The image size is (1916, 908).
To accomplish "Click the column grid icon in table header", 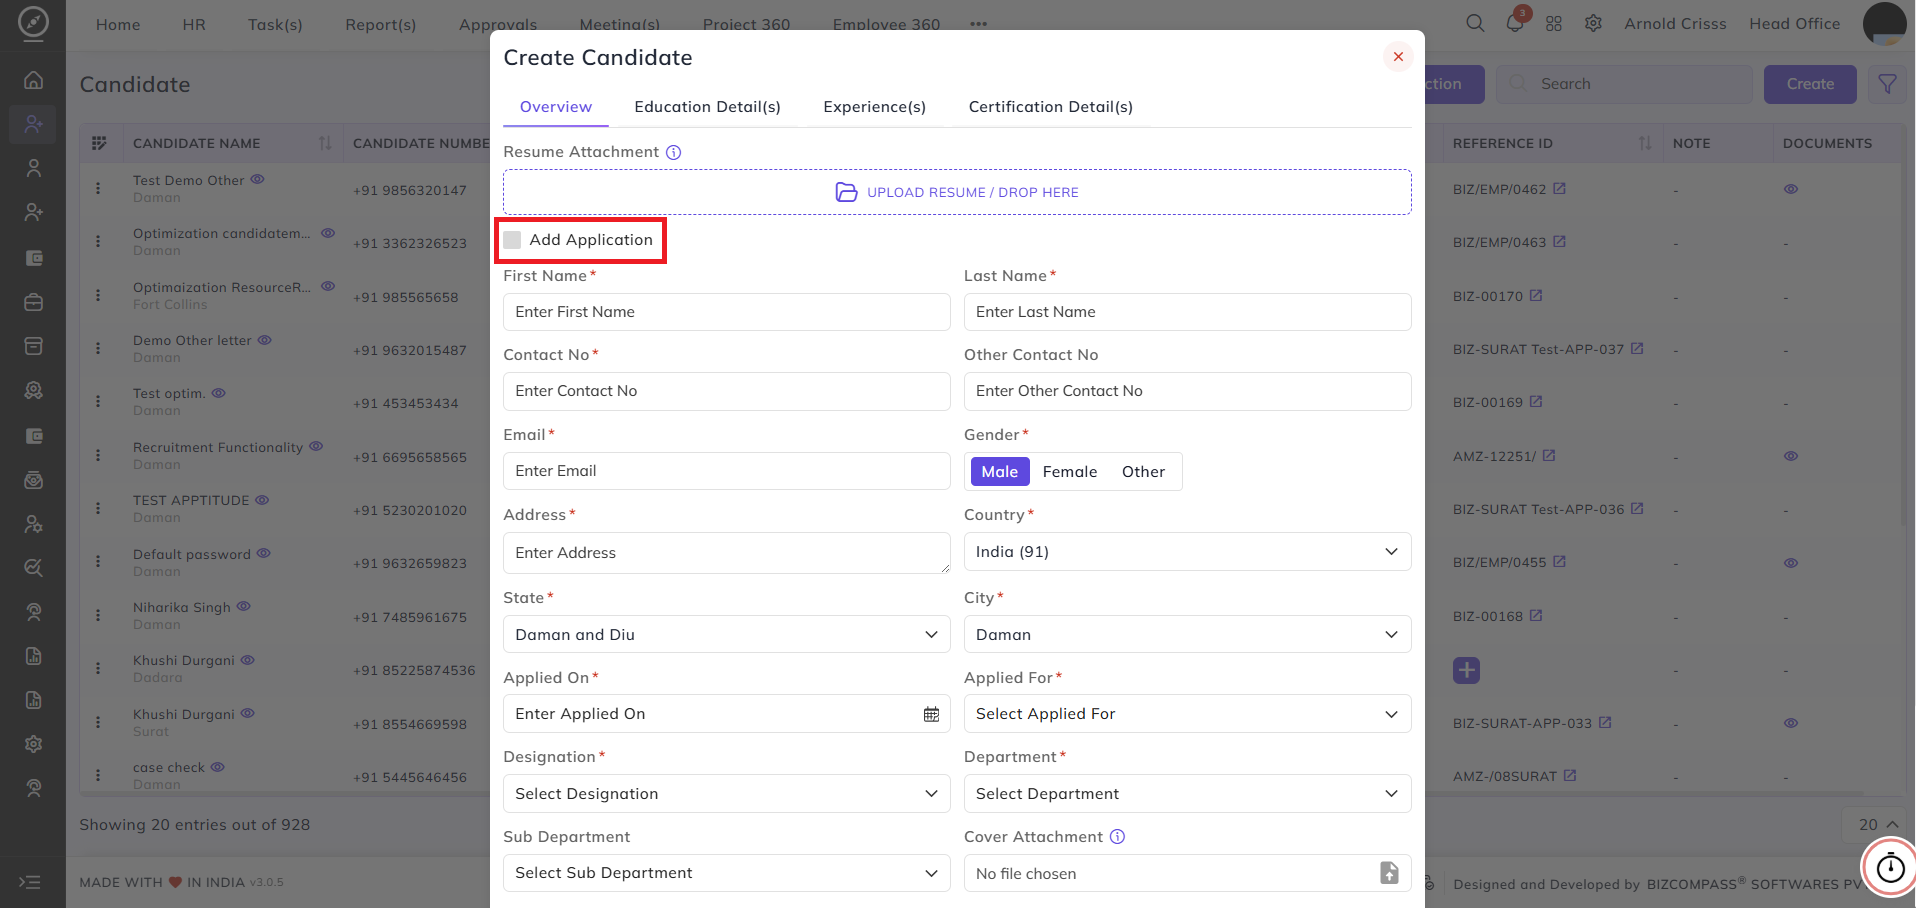I will [99, 143].
